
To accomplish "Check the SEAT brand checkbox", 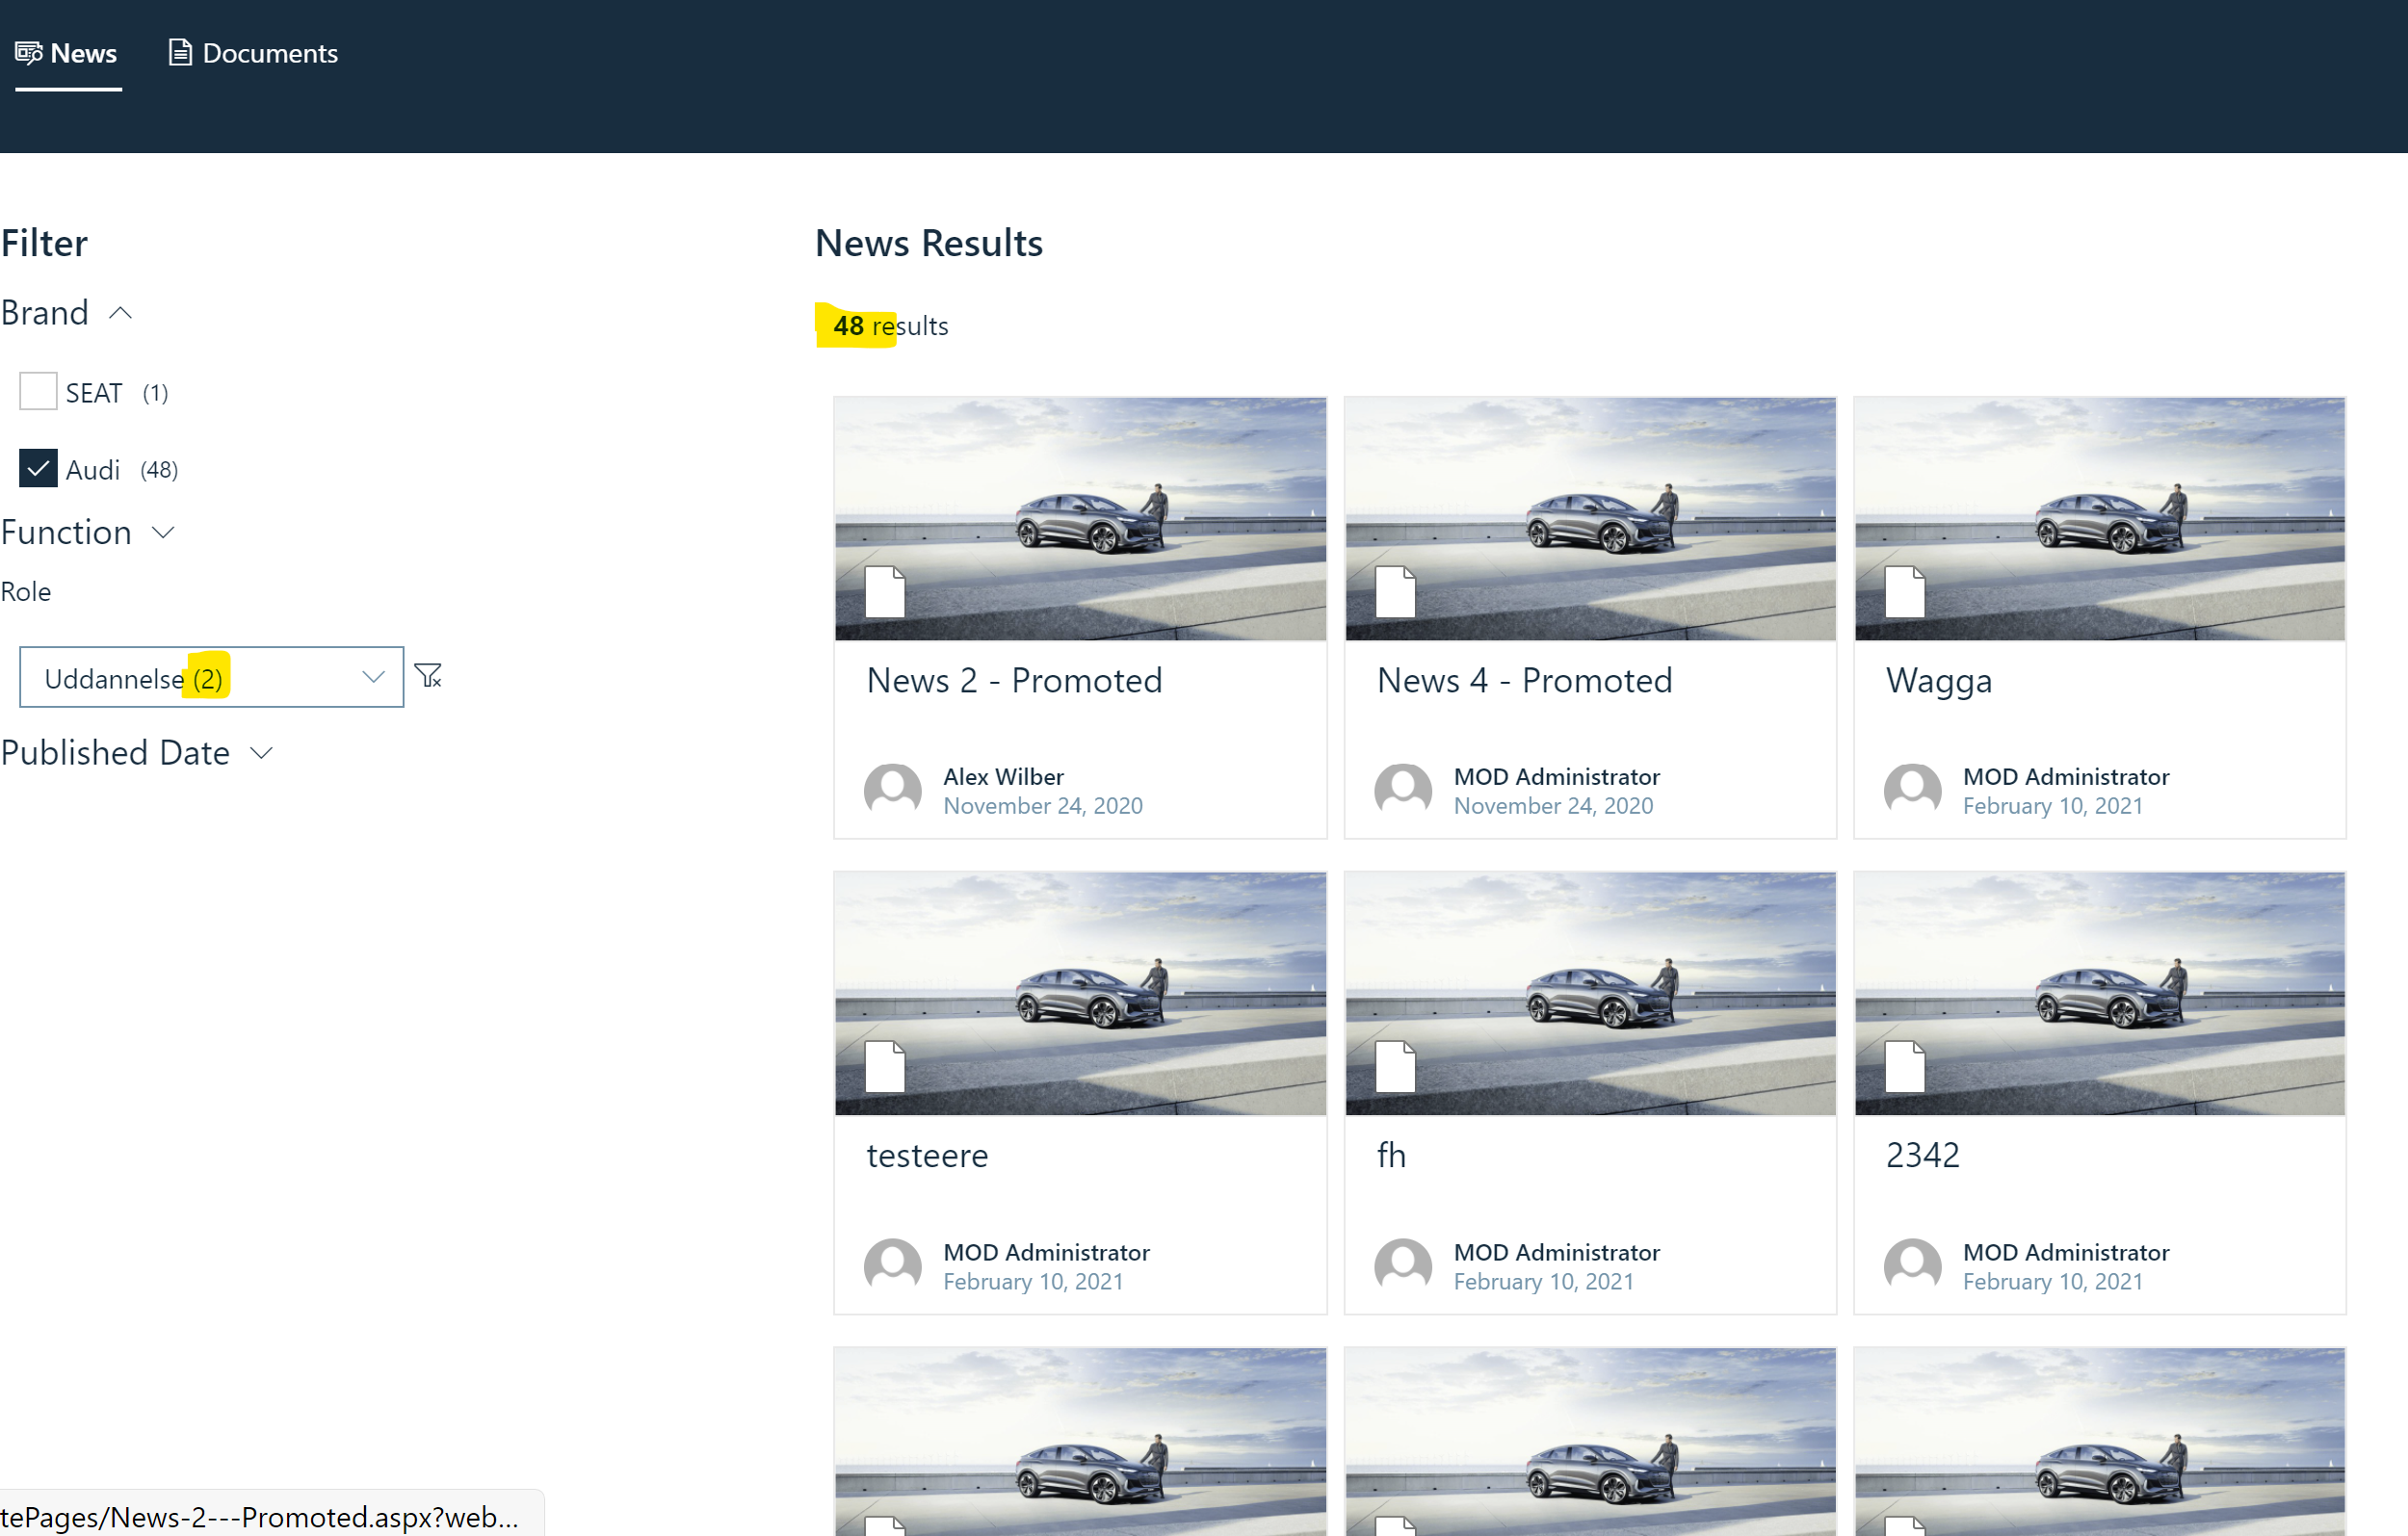I will 37,391.
